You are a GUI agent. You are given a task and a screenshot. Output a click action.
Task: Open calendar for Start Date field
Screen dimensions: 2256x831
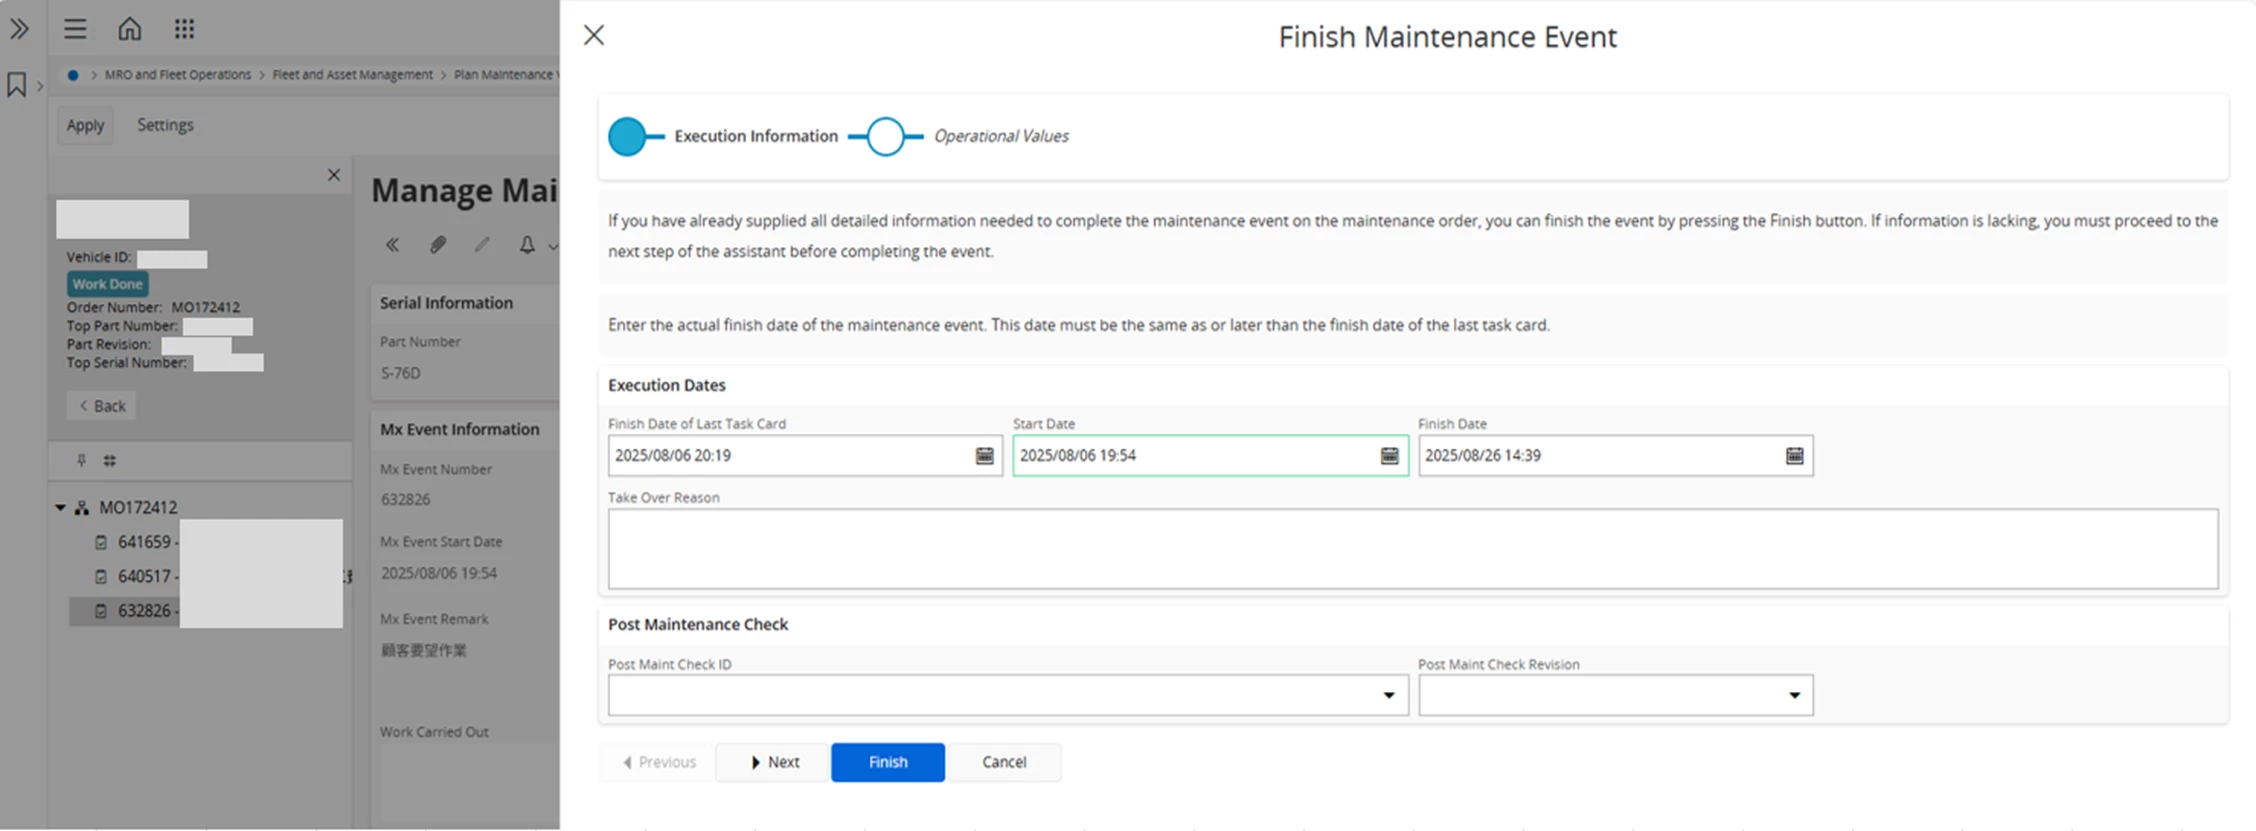click(x=1389, y=456)
